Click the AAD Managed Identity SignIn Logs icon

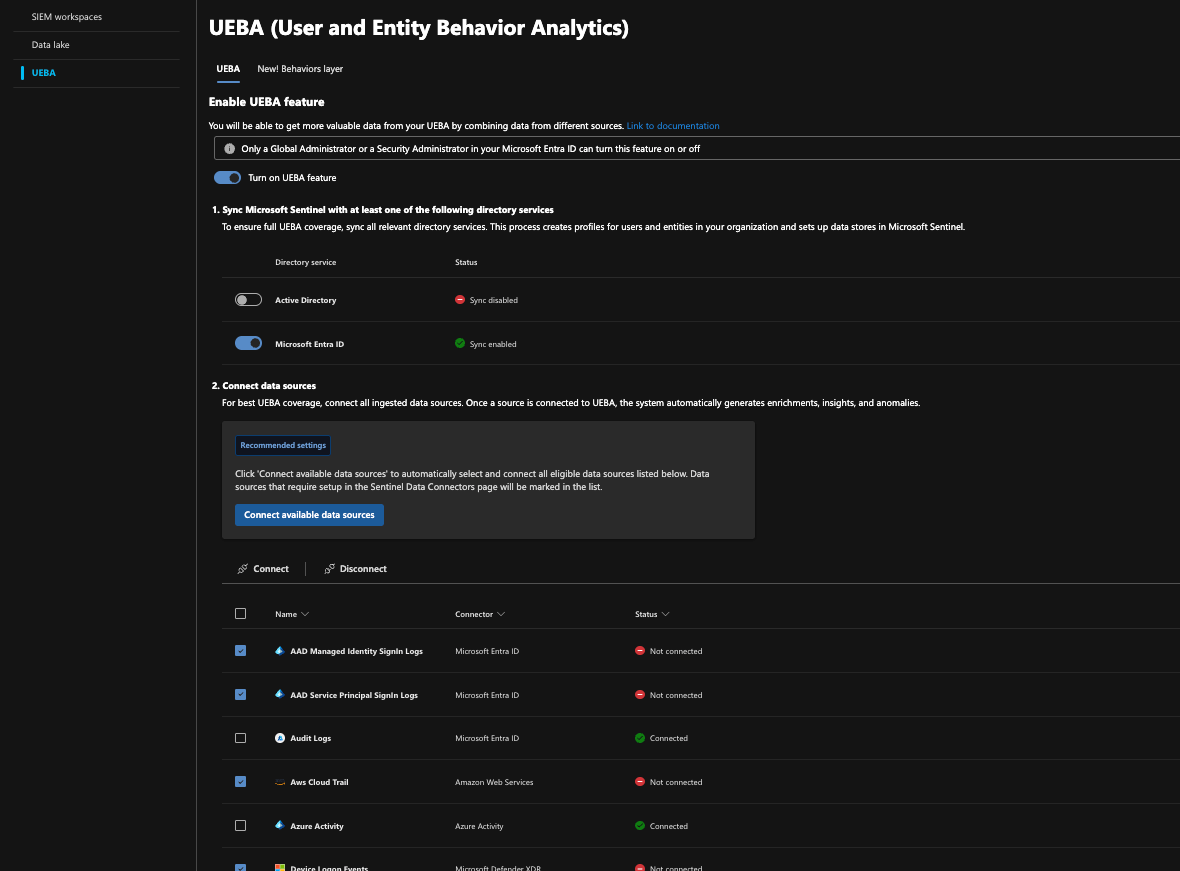coord(280,651)
